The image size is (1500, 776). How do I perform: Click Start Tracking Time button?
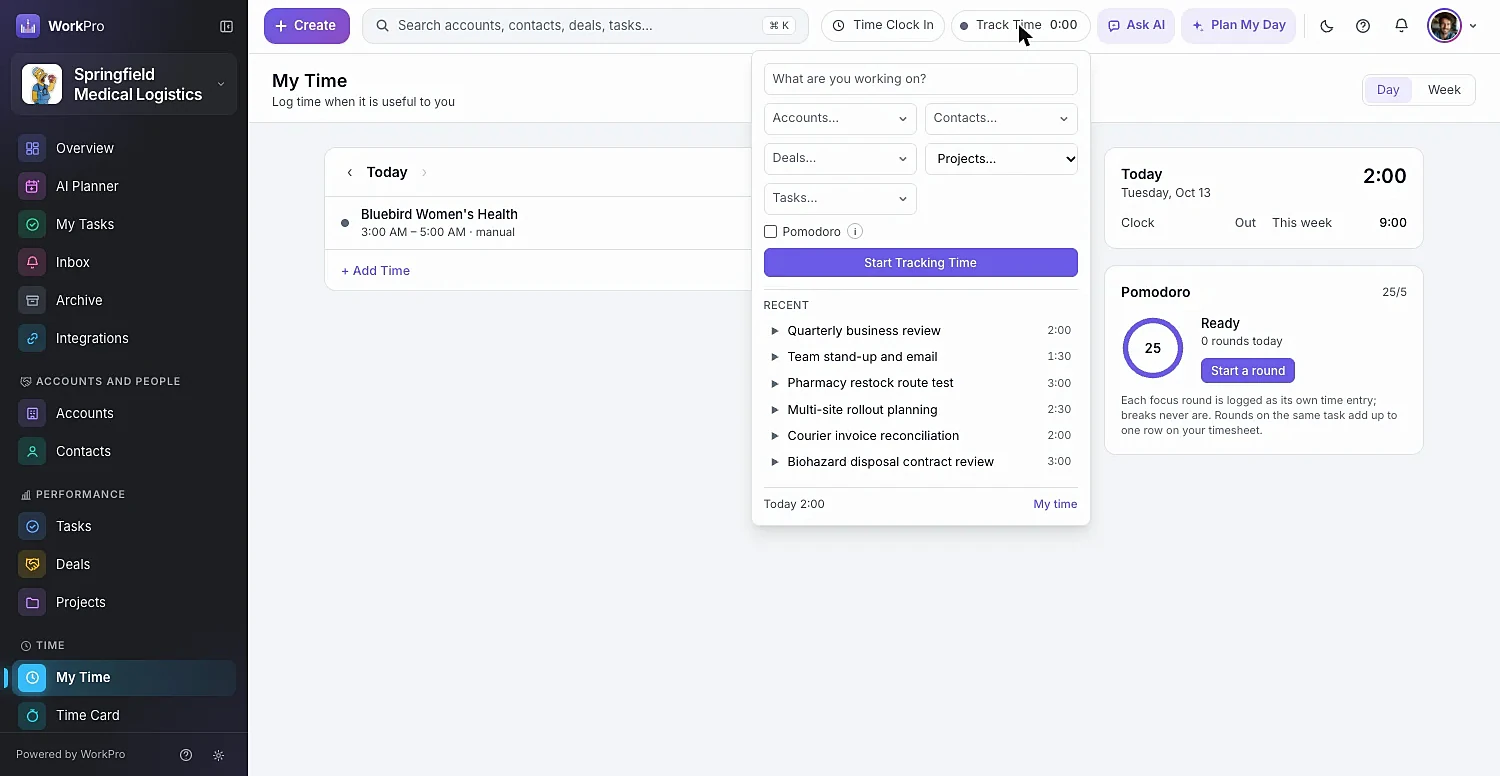920,263
